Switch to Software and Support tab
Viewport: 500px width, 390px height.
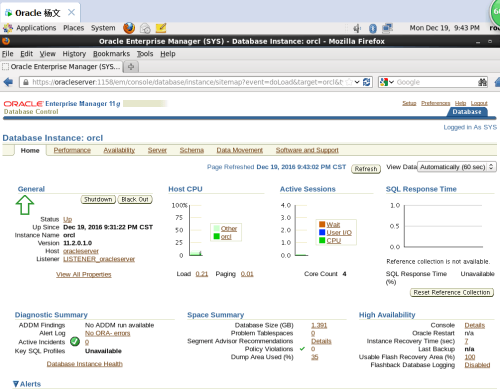pyautogui.click(x=307, y=150)
